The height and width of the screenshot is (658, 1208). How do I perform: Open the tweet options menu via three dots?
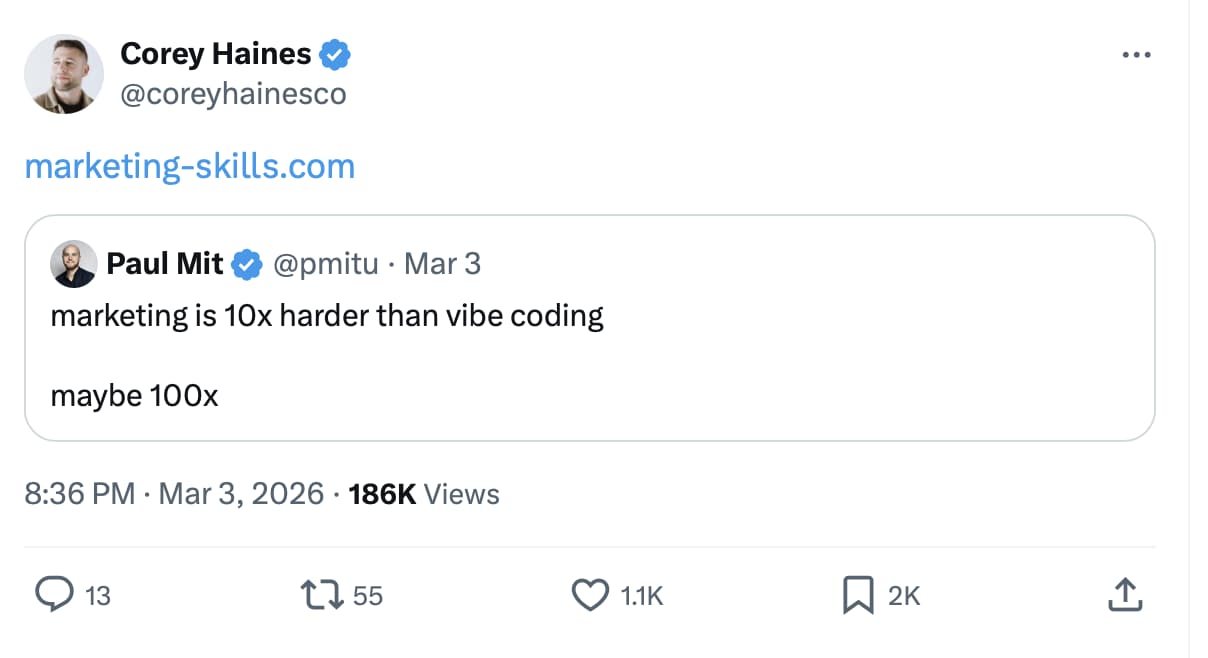(1136, 55)
